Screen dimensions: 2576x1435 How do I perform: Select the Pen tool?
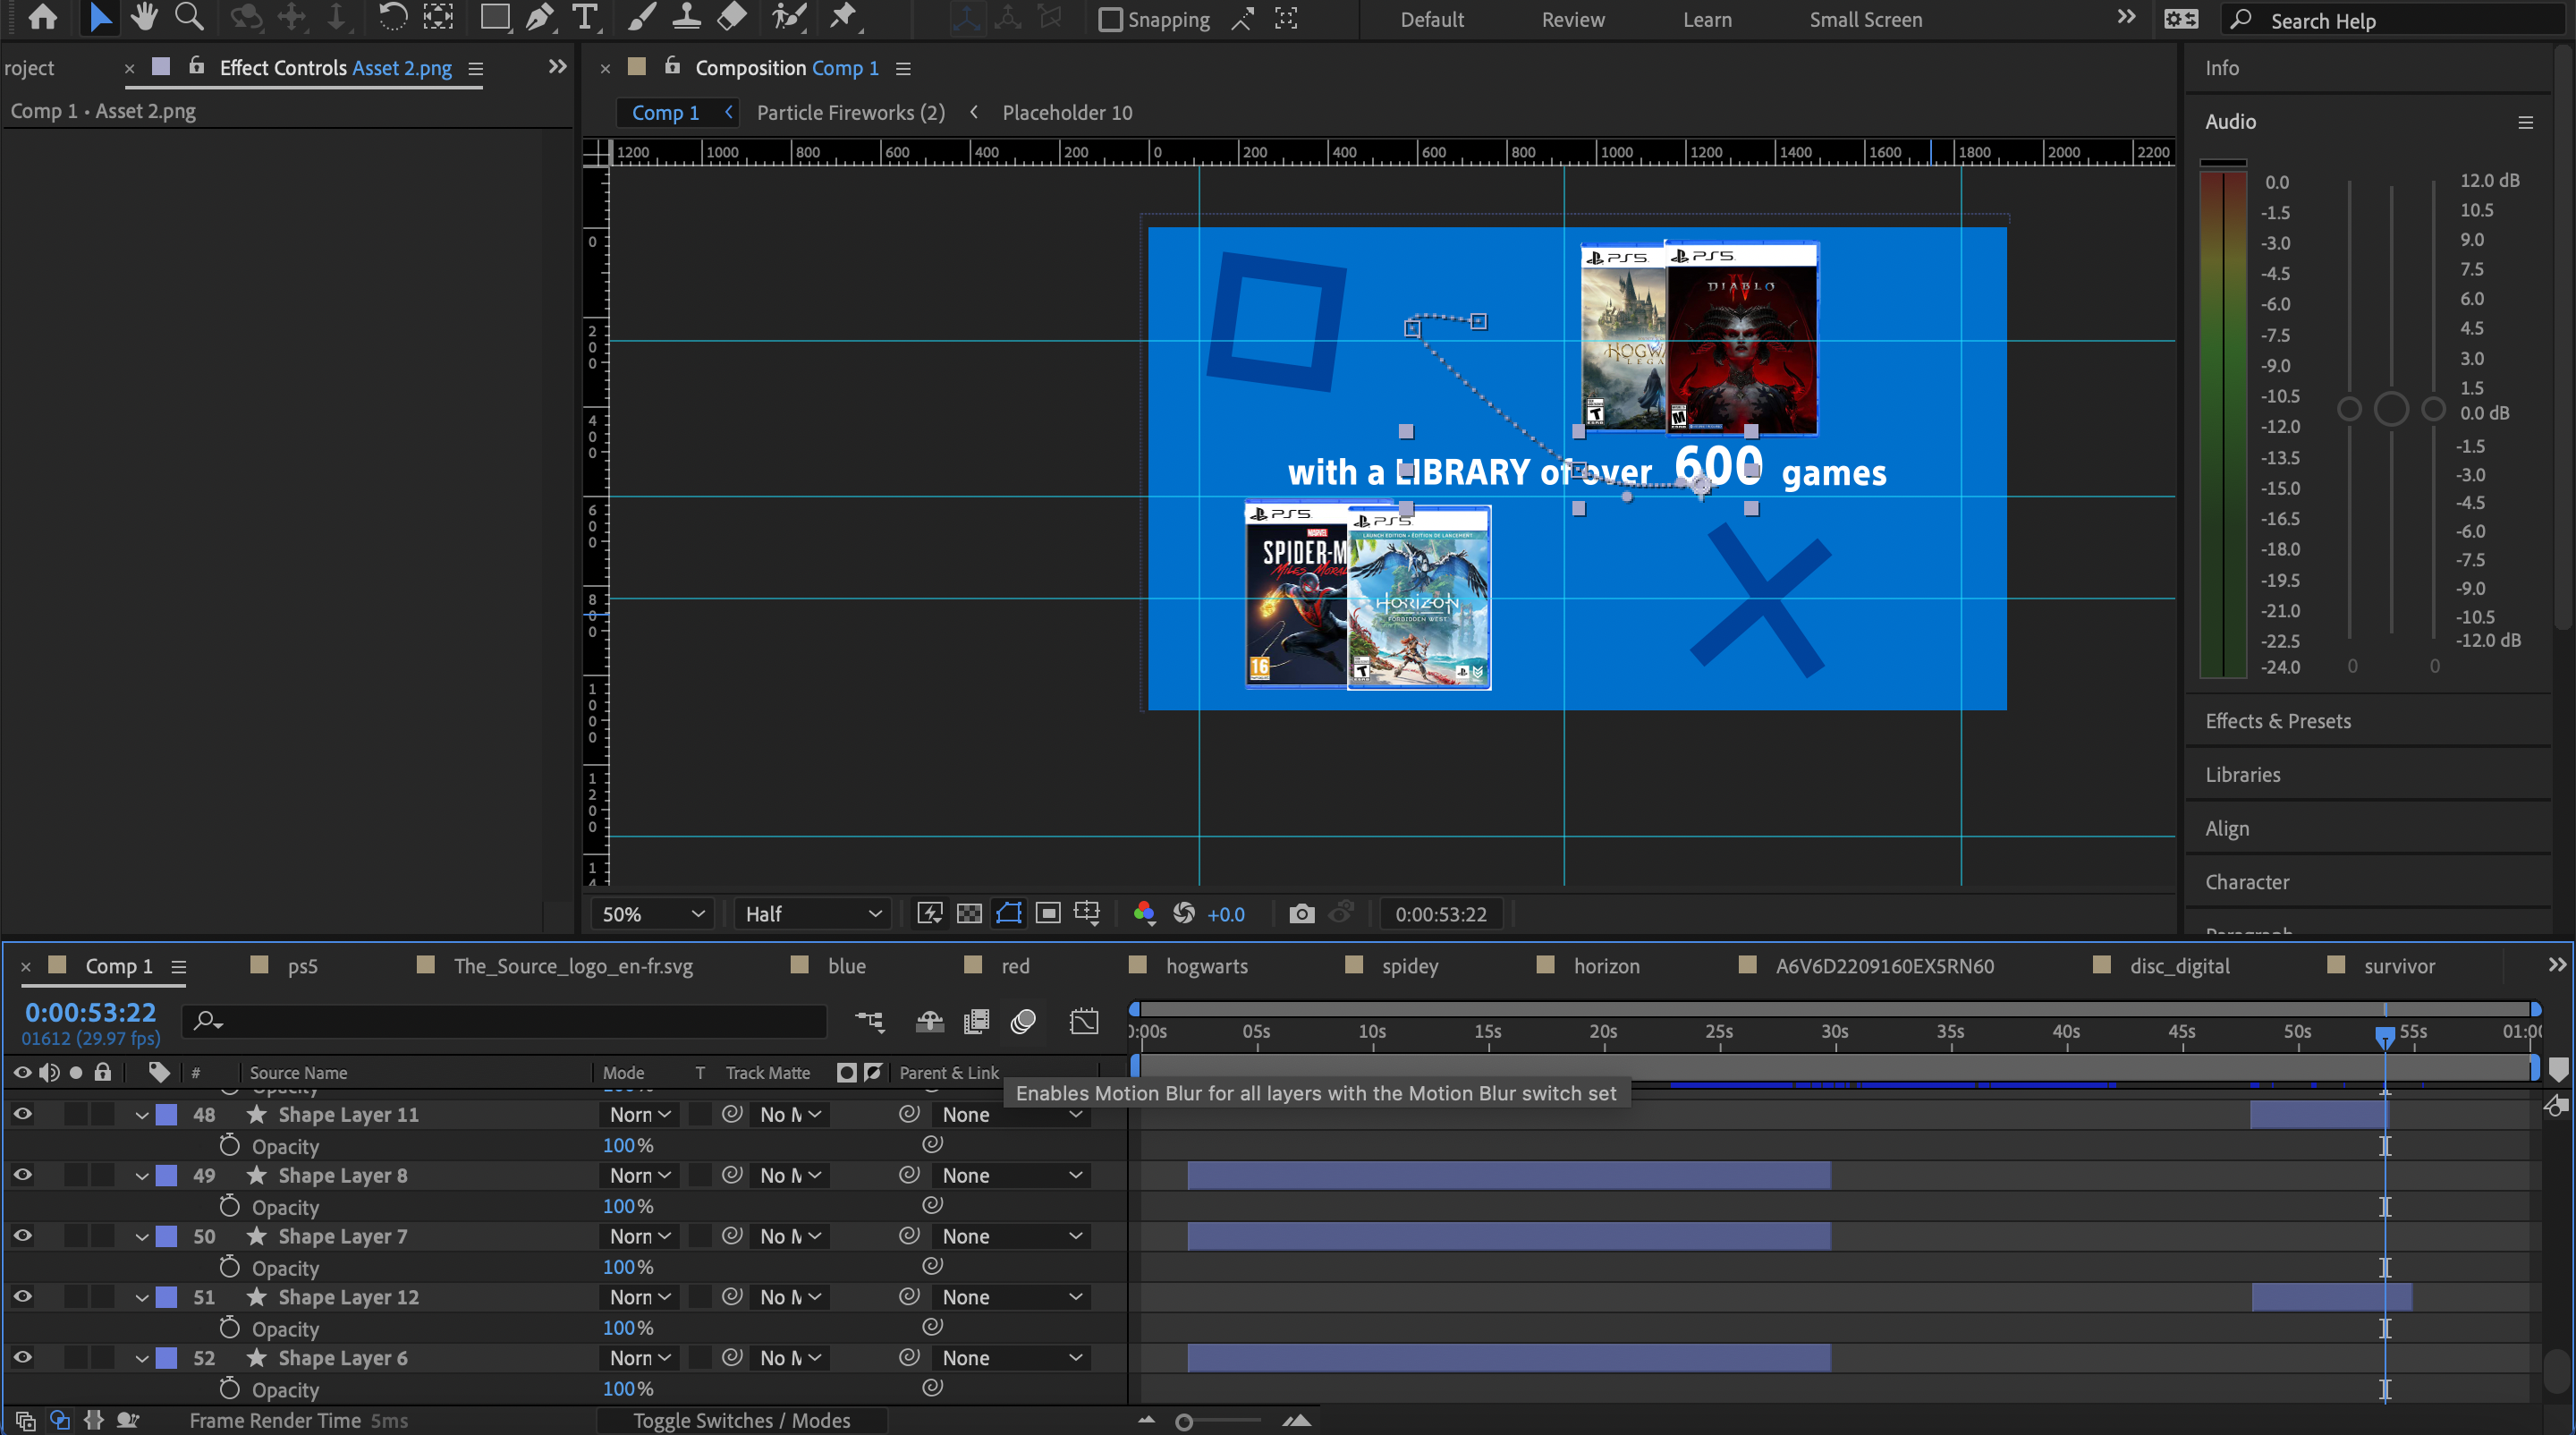click(540, 17)
